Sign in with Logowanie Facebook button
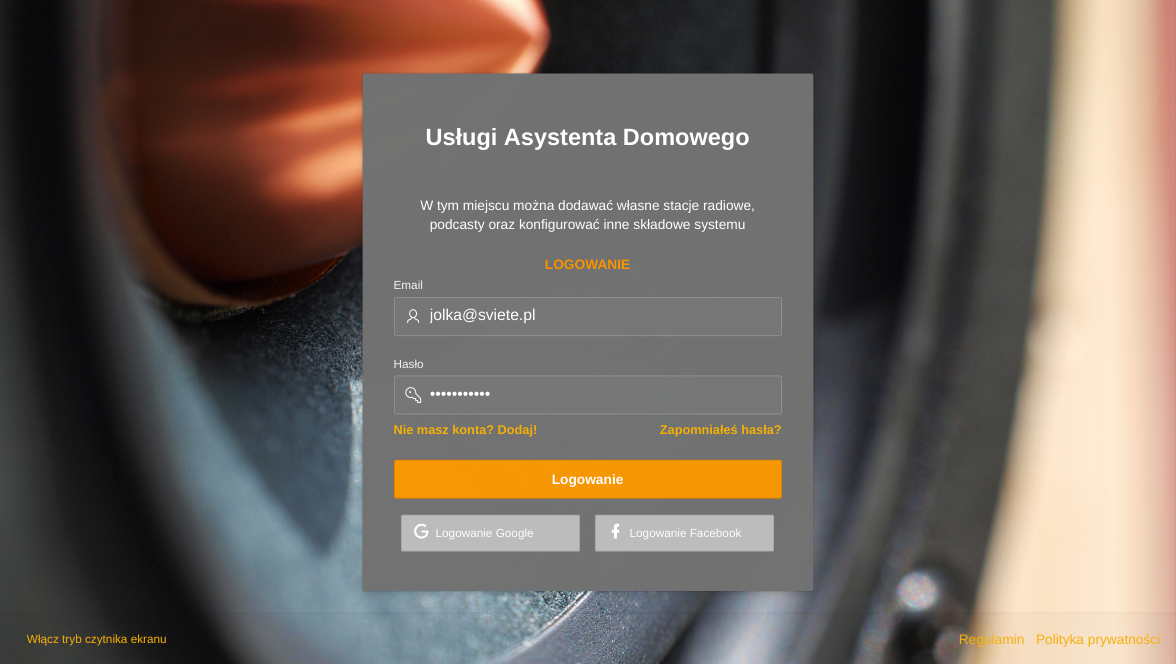This screenshot has width=1176, height=664. tap(684, 533)
